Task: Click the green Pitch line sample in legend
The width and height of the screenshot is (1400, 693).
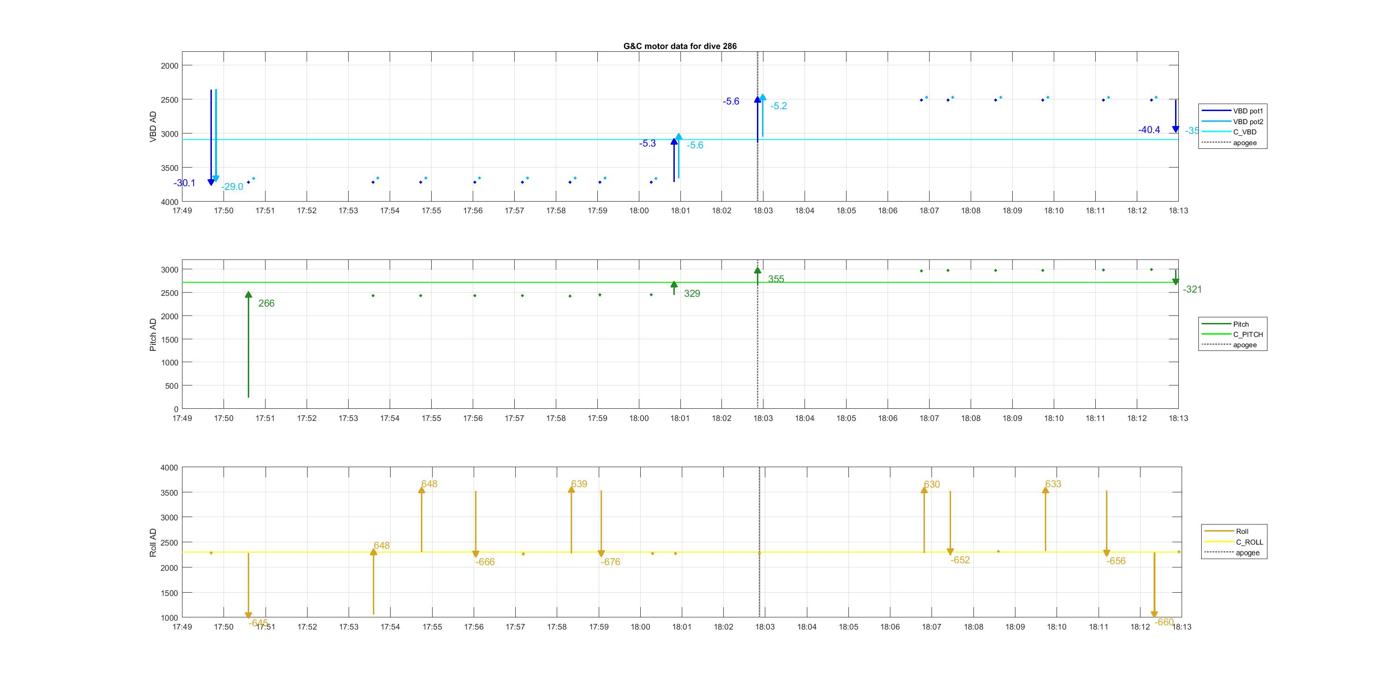Action: pyautogui.click(x=1216, y=324)
